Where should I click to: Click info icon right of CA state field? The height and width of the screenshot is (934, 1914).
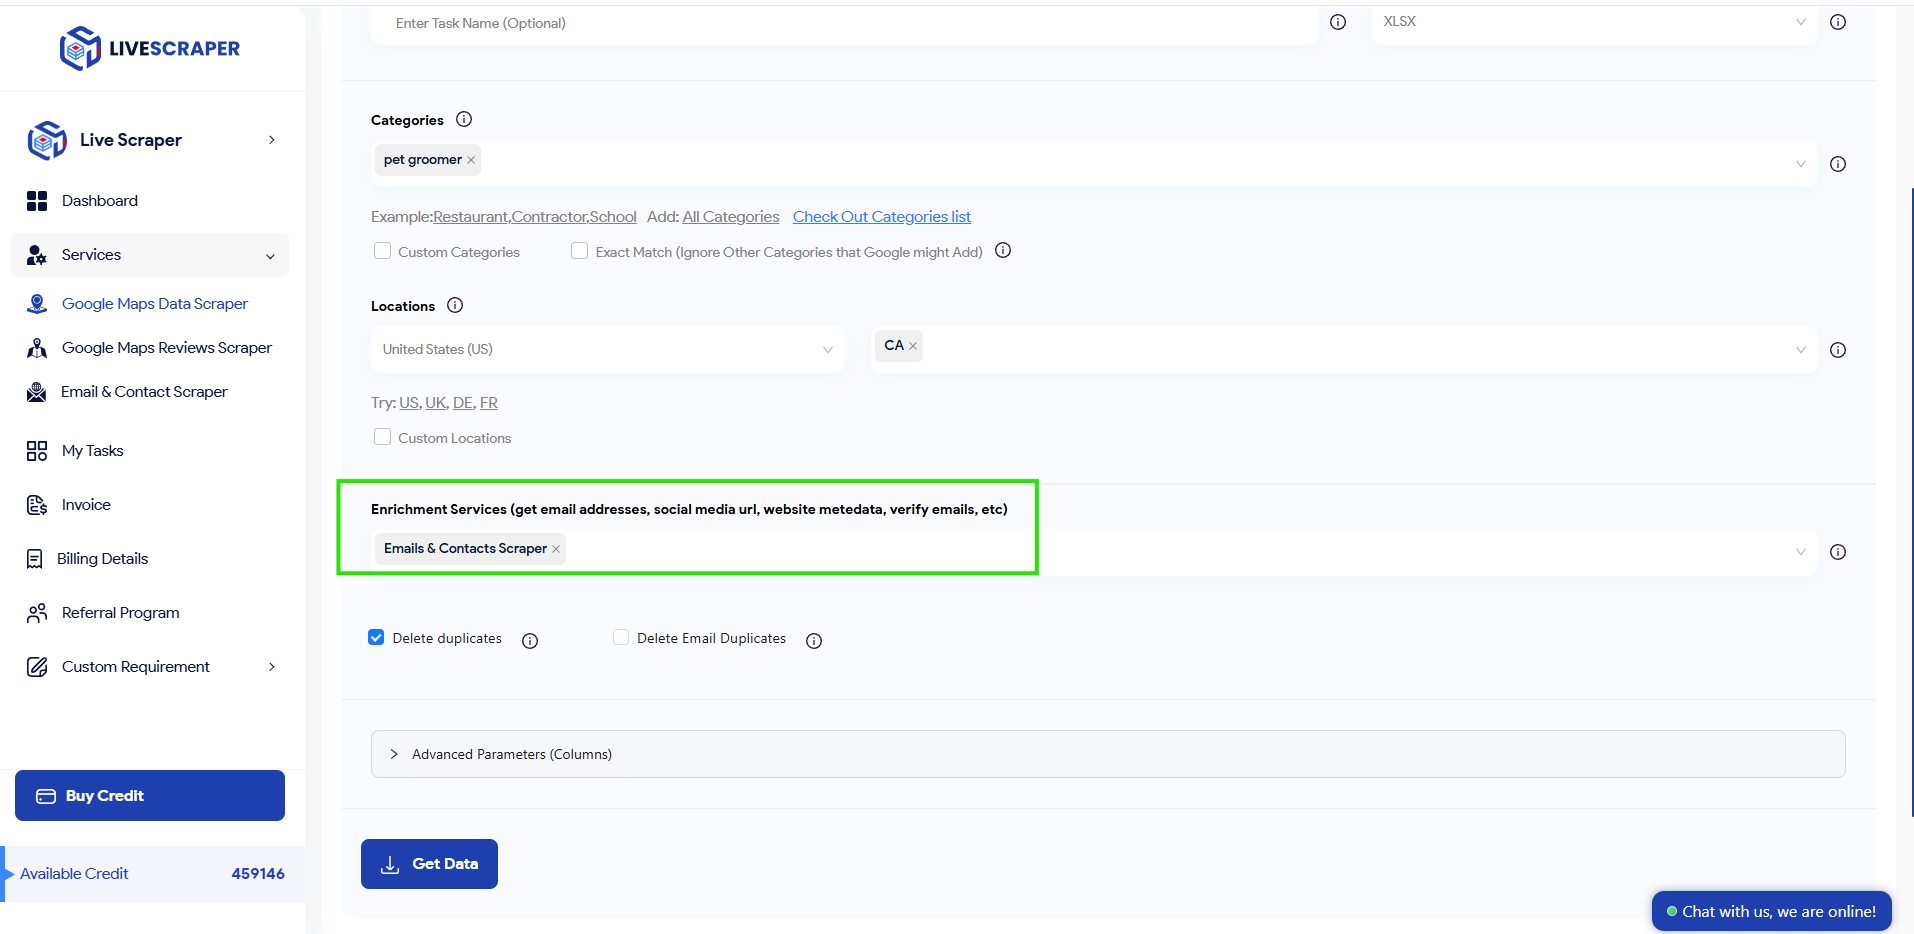pyautogui.click(x=1838, y=350)
